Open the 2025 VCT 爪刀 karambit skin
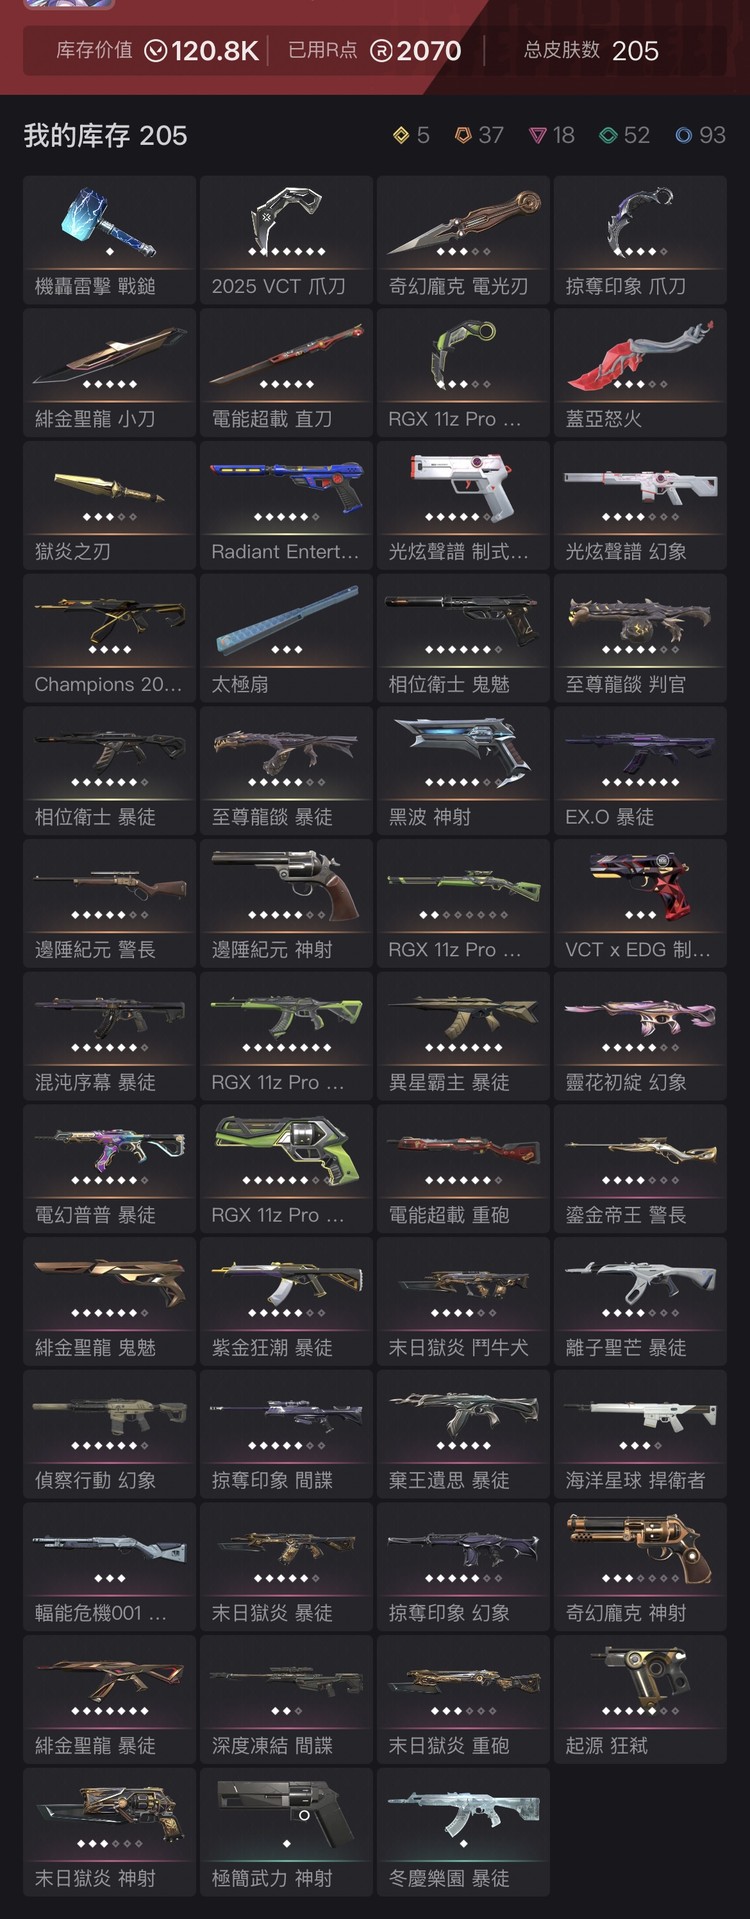 pos(287,240)
